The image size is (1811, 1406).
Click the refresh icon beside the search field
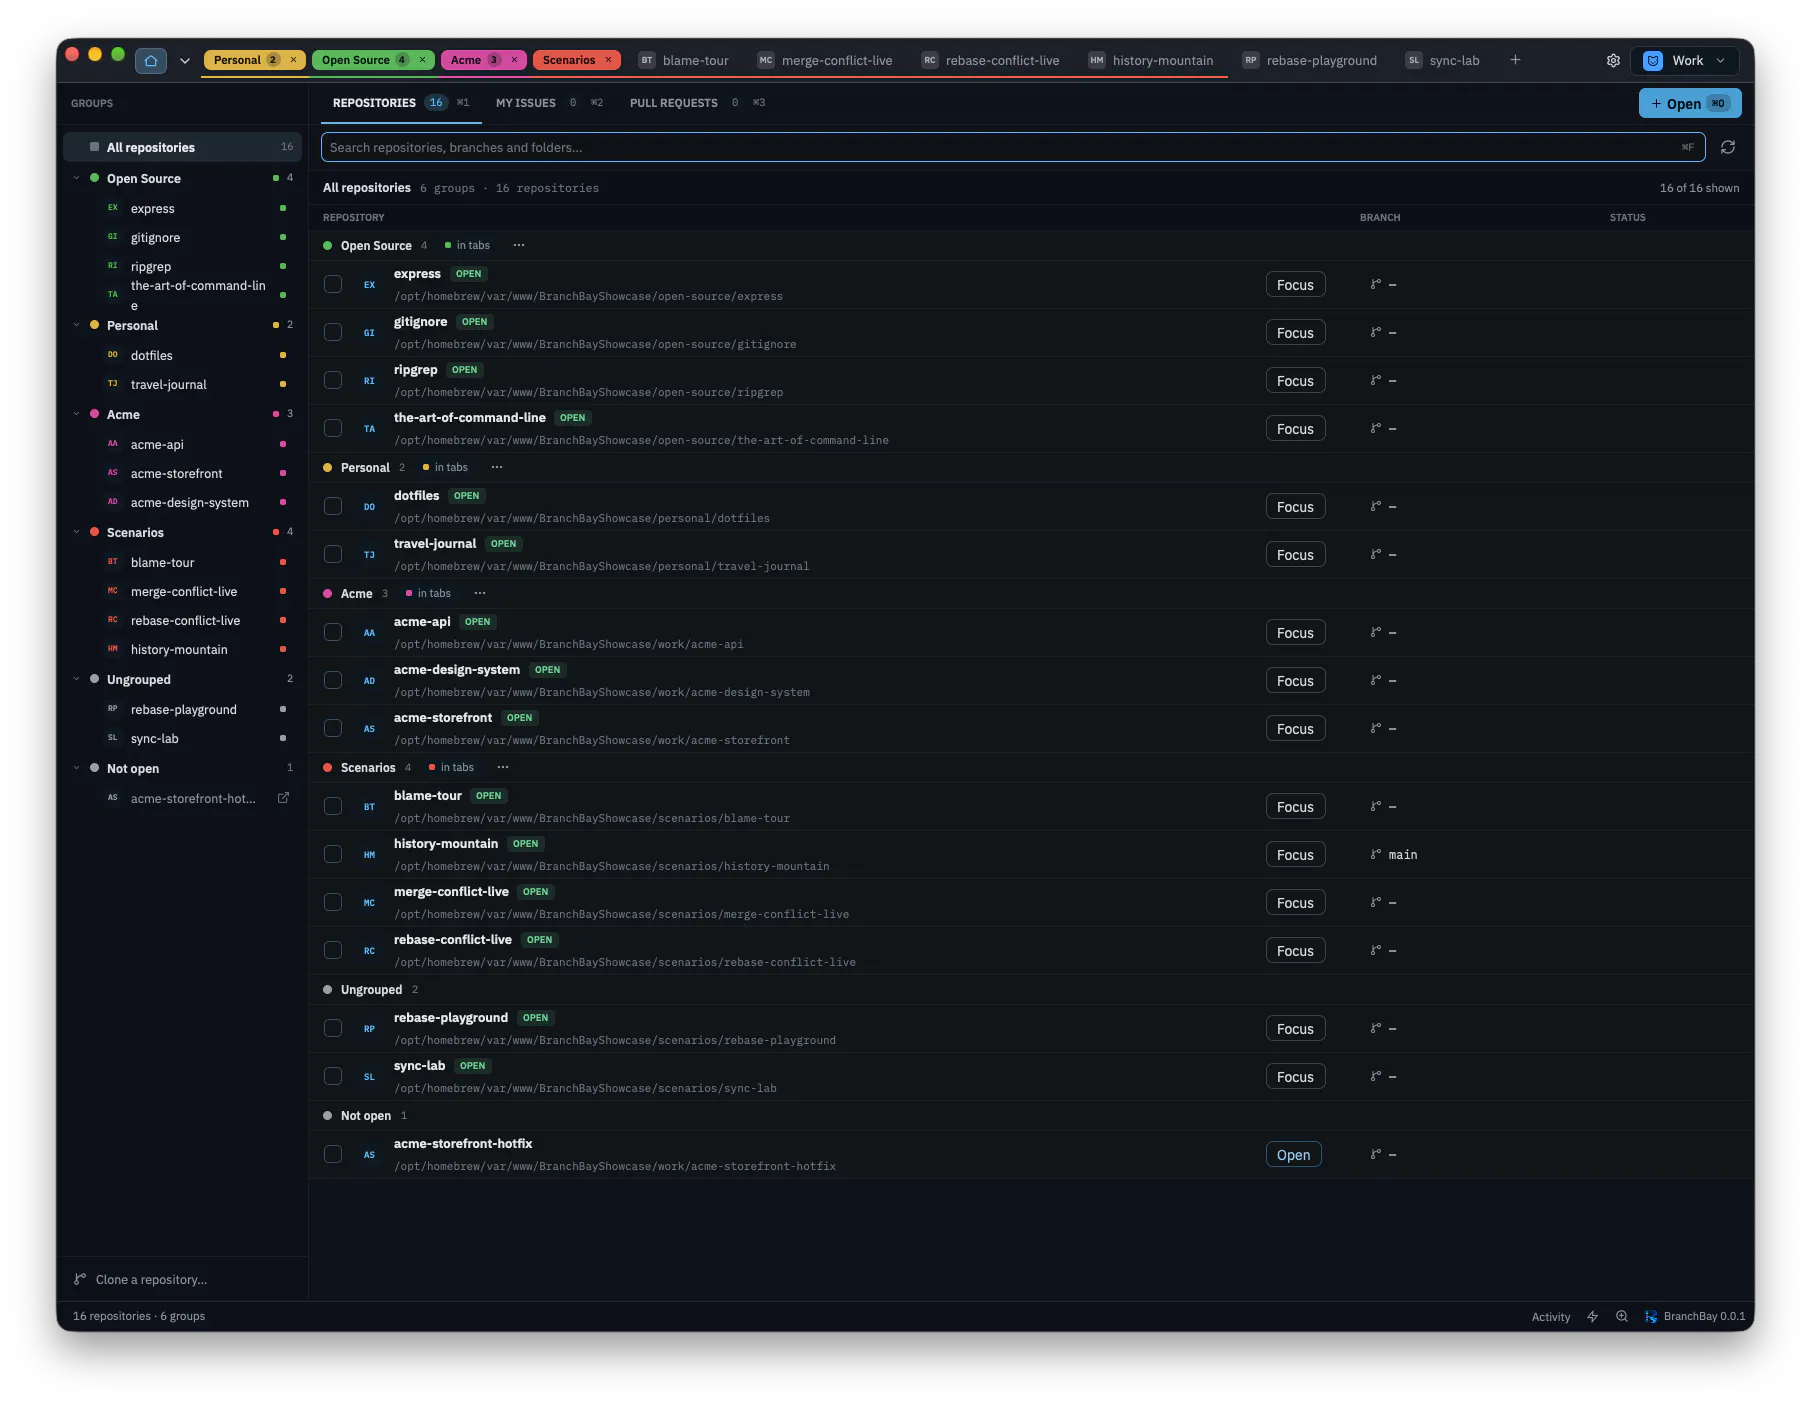click(1727, 147)
